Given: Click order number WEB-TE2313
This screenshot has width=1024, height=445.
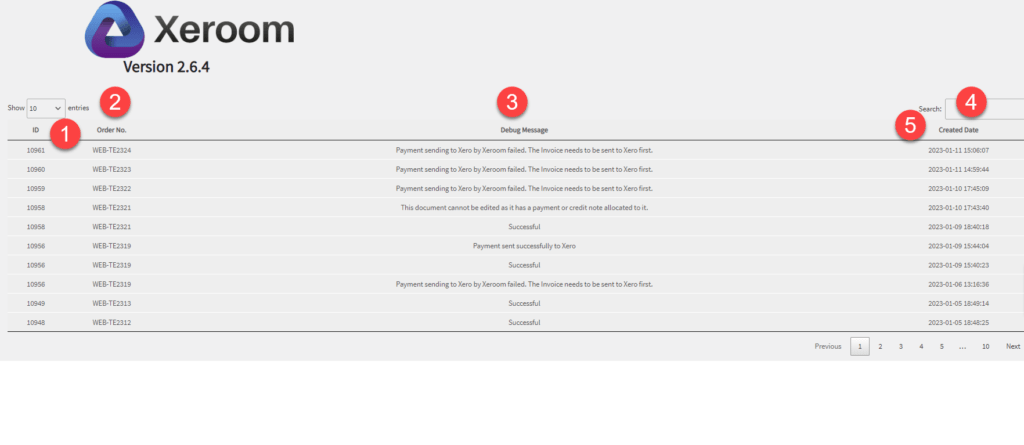Looking at the screenshot, I should (112, 303).
